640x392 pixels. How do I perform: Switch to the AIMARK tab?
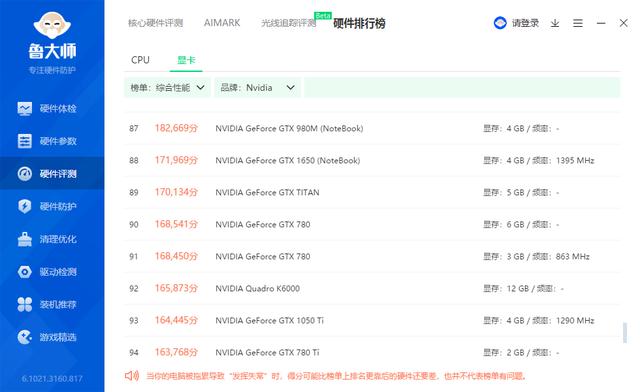pyautogui.click(x=222, y=23)
